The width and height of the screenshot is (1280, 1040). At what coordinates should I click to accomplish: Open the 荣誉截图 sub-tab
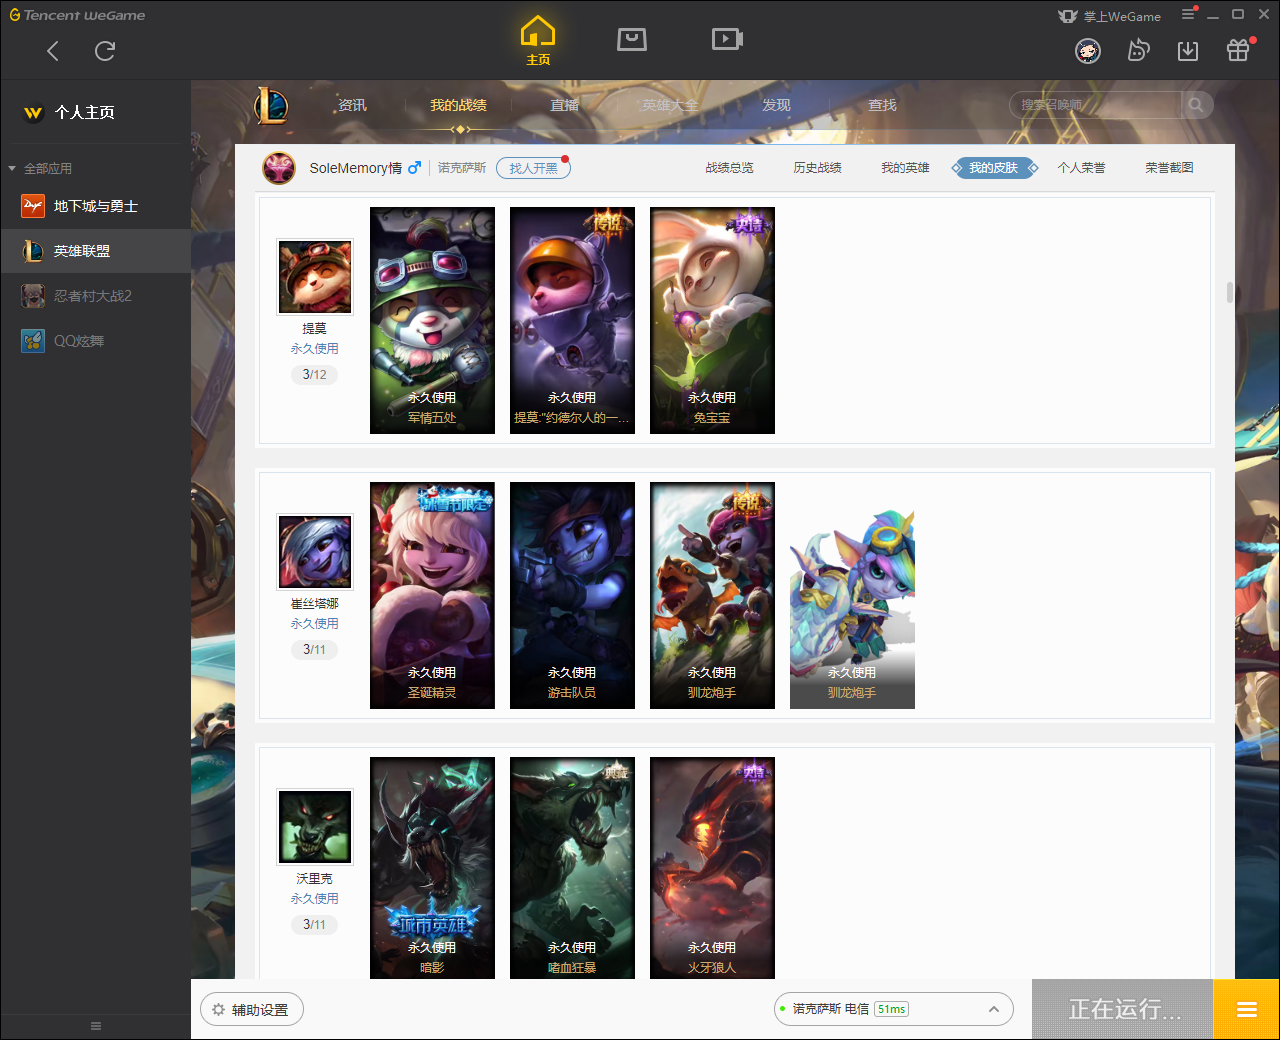pyautogui.click(x=1169, y=168)
